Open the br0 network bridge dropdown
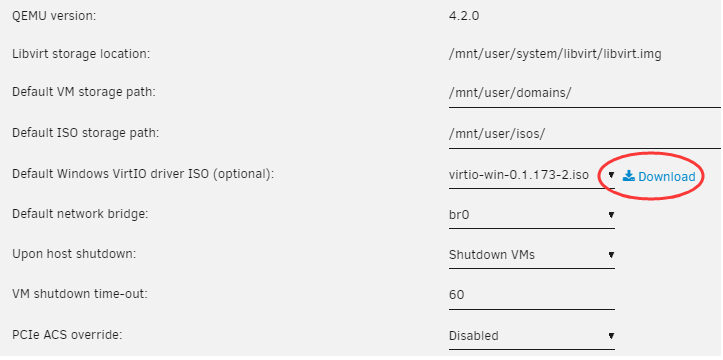Image resolution: width=723 pixels, height=360 pixels. (532, 215)
